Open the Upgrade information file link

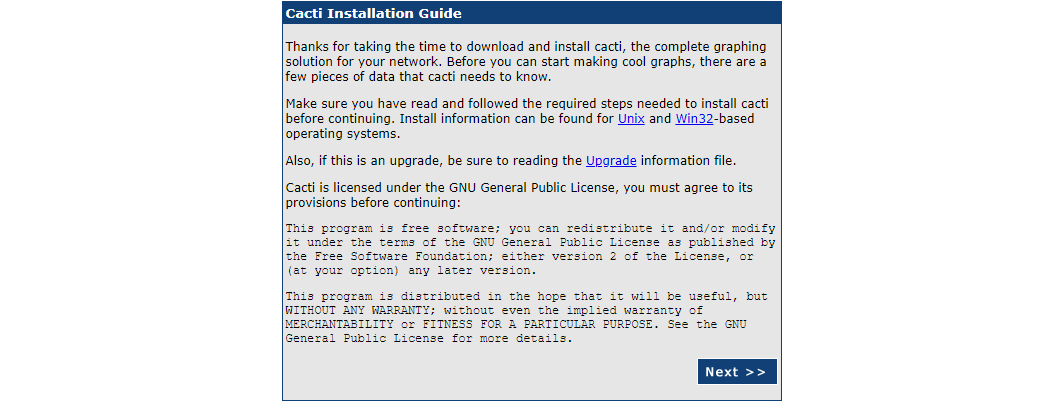click(611, 161)
